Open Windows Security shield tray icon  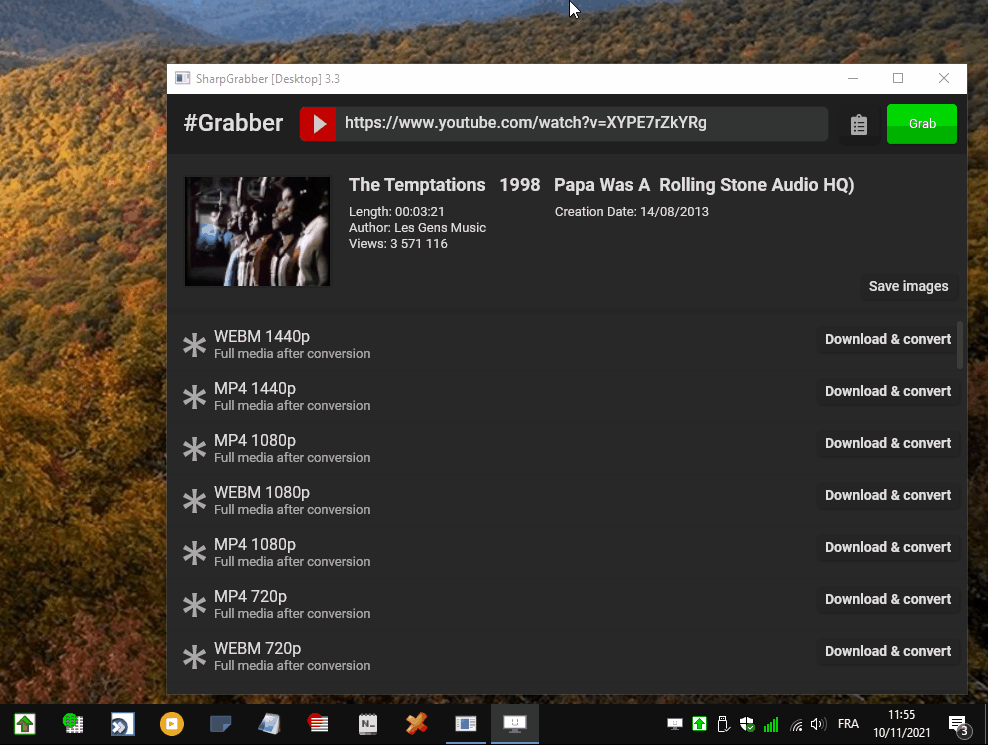[747, 724]
